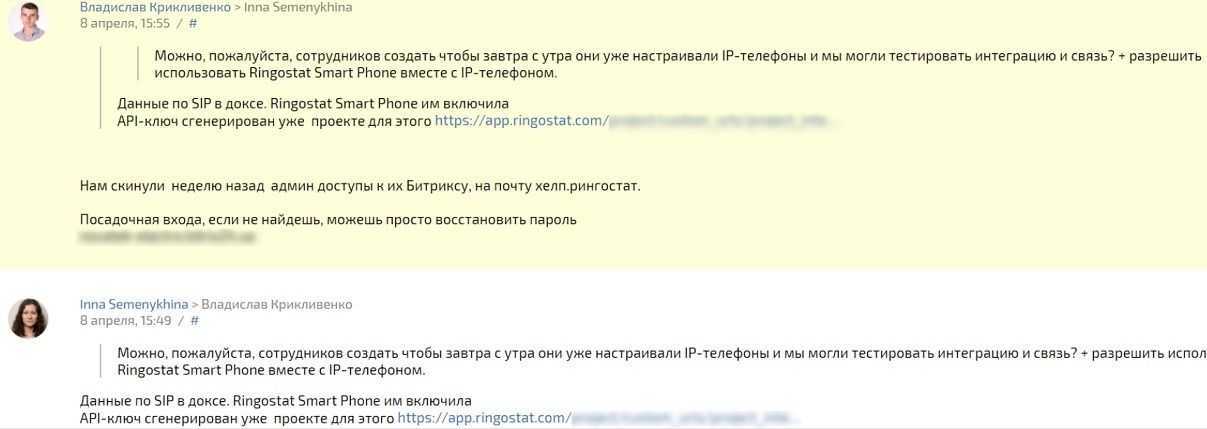Click the # permalink of 15:49 message

pos(194,321)
